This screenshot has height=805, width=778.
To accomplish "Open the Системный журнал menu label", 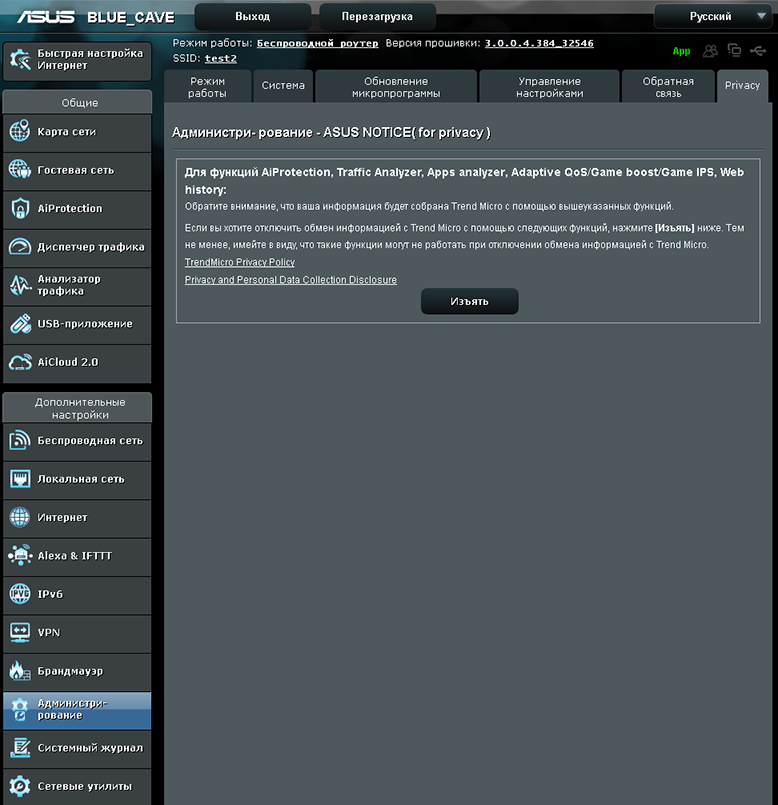I will pos(90,748).
